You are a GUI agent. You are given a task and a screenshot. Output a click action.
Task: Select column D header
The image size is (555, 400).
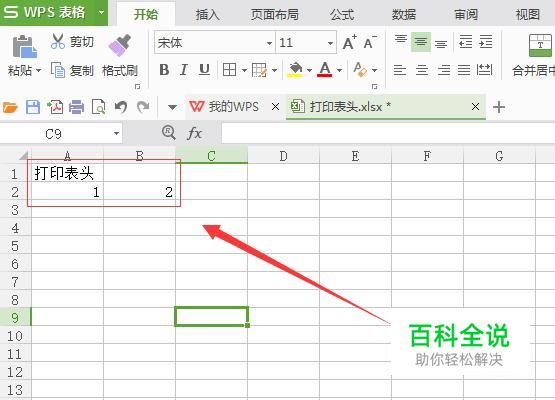pyautogui.click(x=284, y=156)
